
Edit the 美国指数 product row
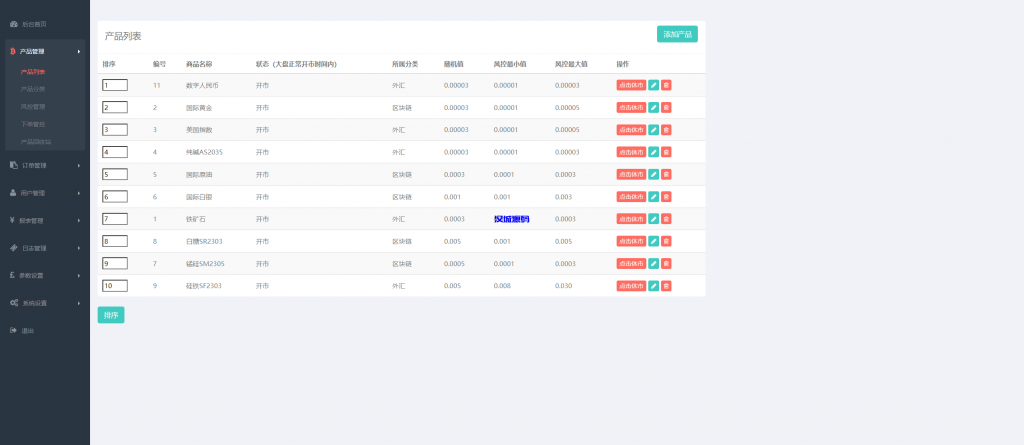[x=653, y=130]
